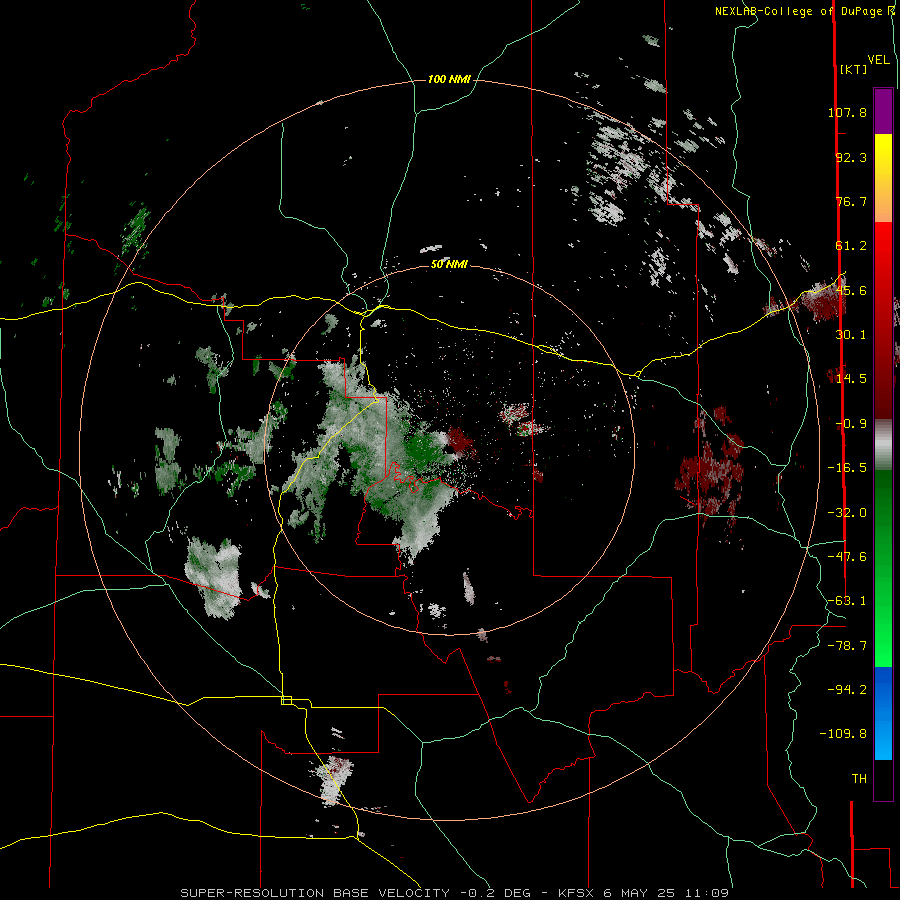Select the 61.2 velocity scale value
Image resolution: width=900 pixels, height=900 pixels.
coord(851,246)
